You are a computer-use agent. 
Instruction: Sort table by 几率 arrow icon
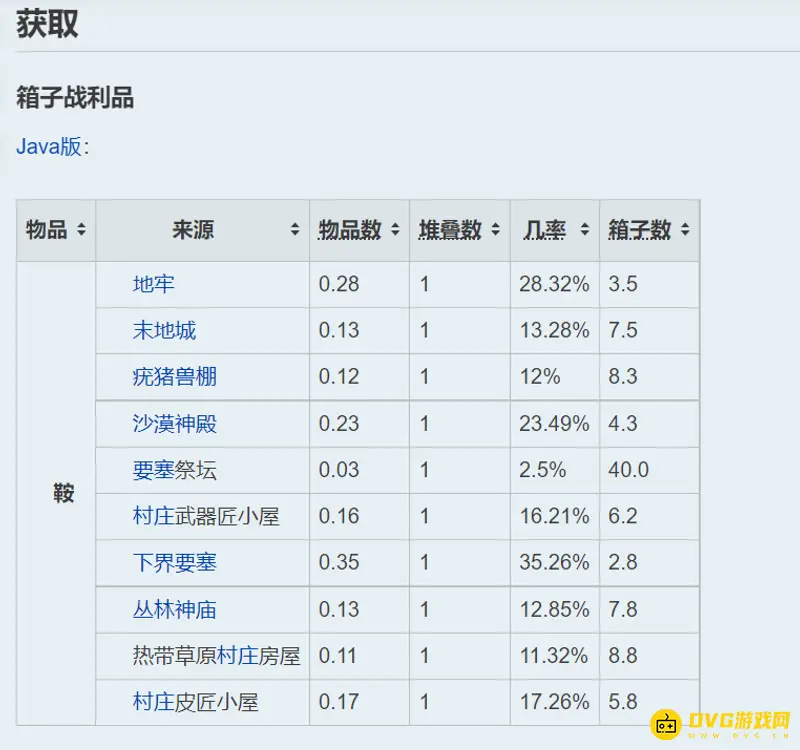(584, 230)
